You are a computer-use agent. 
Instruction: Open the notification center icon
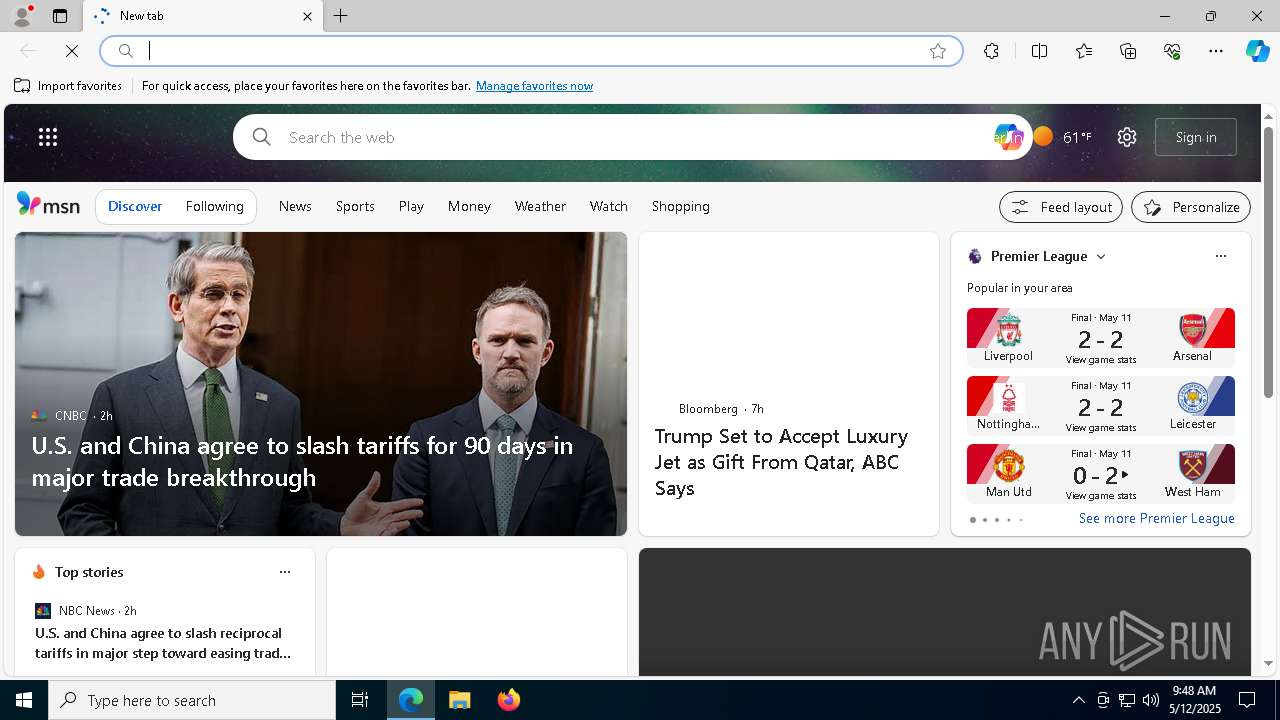tap(1247, 700)
